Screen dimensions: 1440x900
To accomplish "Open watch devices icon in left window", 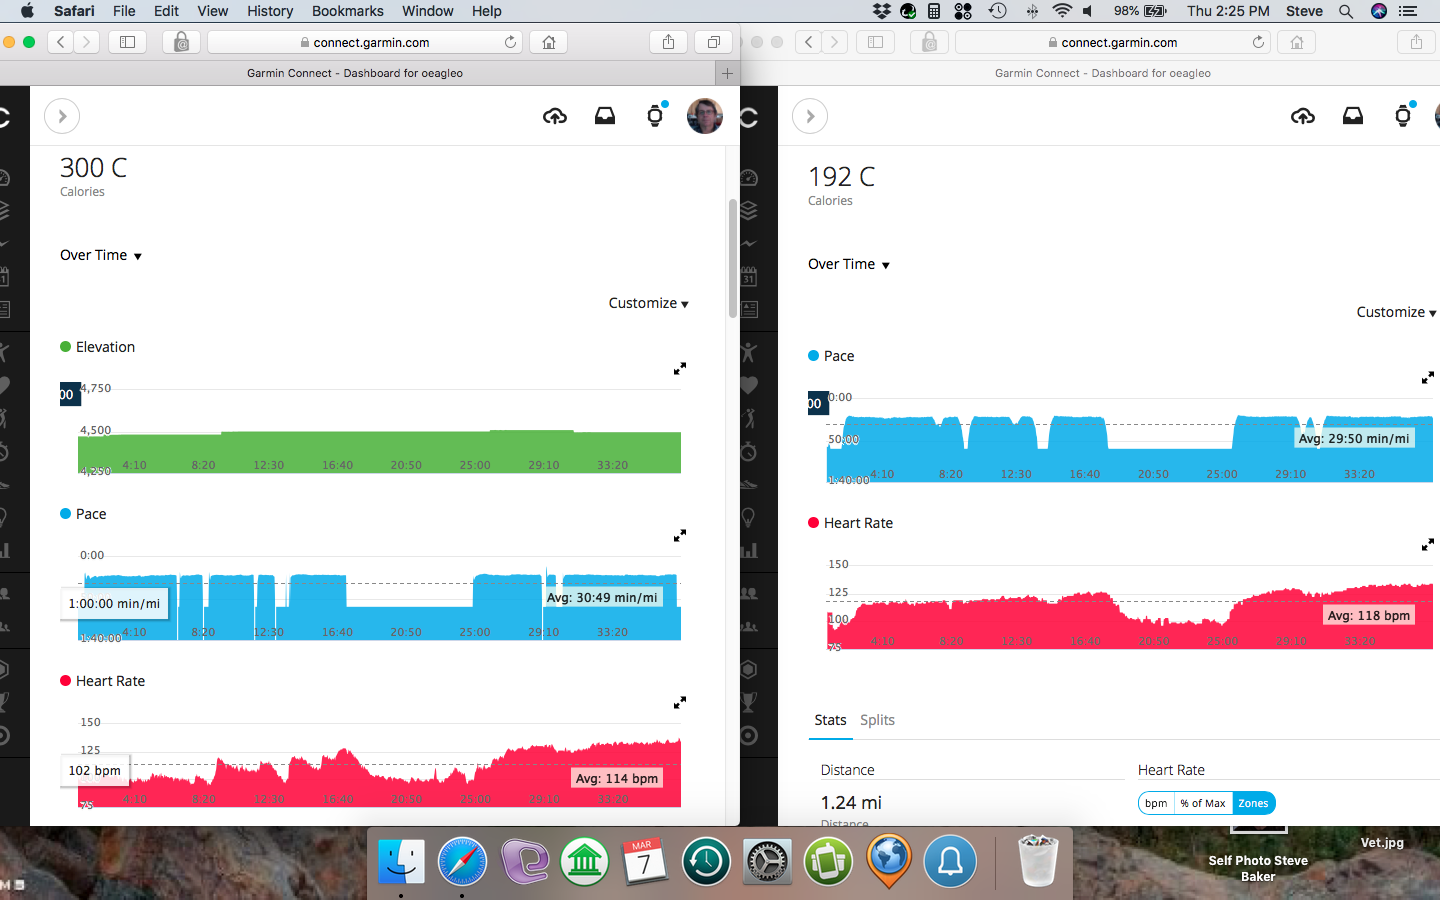I will pos(655,116).
